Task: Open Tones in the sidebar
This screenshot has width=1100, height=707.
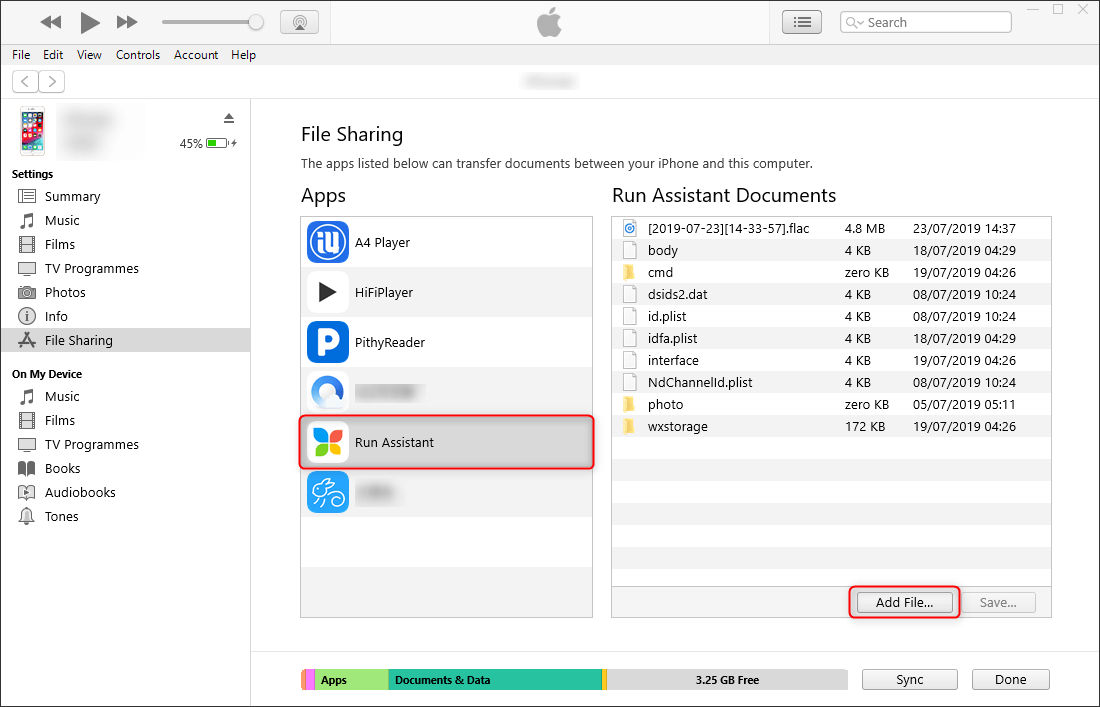Action: [125, 516]
